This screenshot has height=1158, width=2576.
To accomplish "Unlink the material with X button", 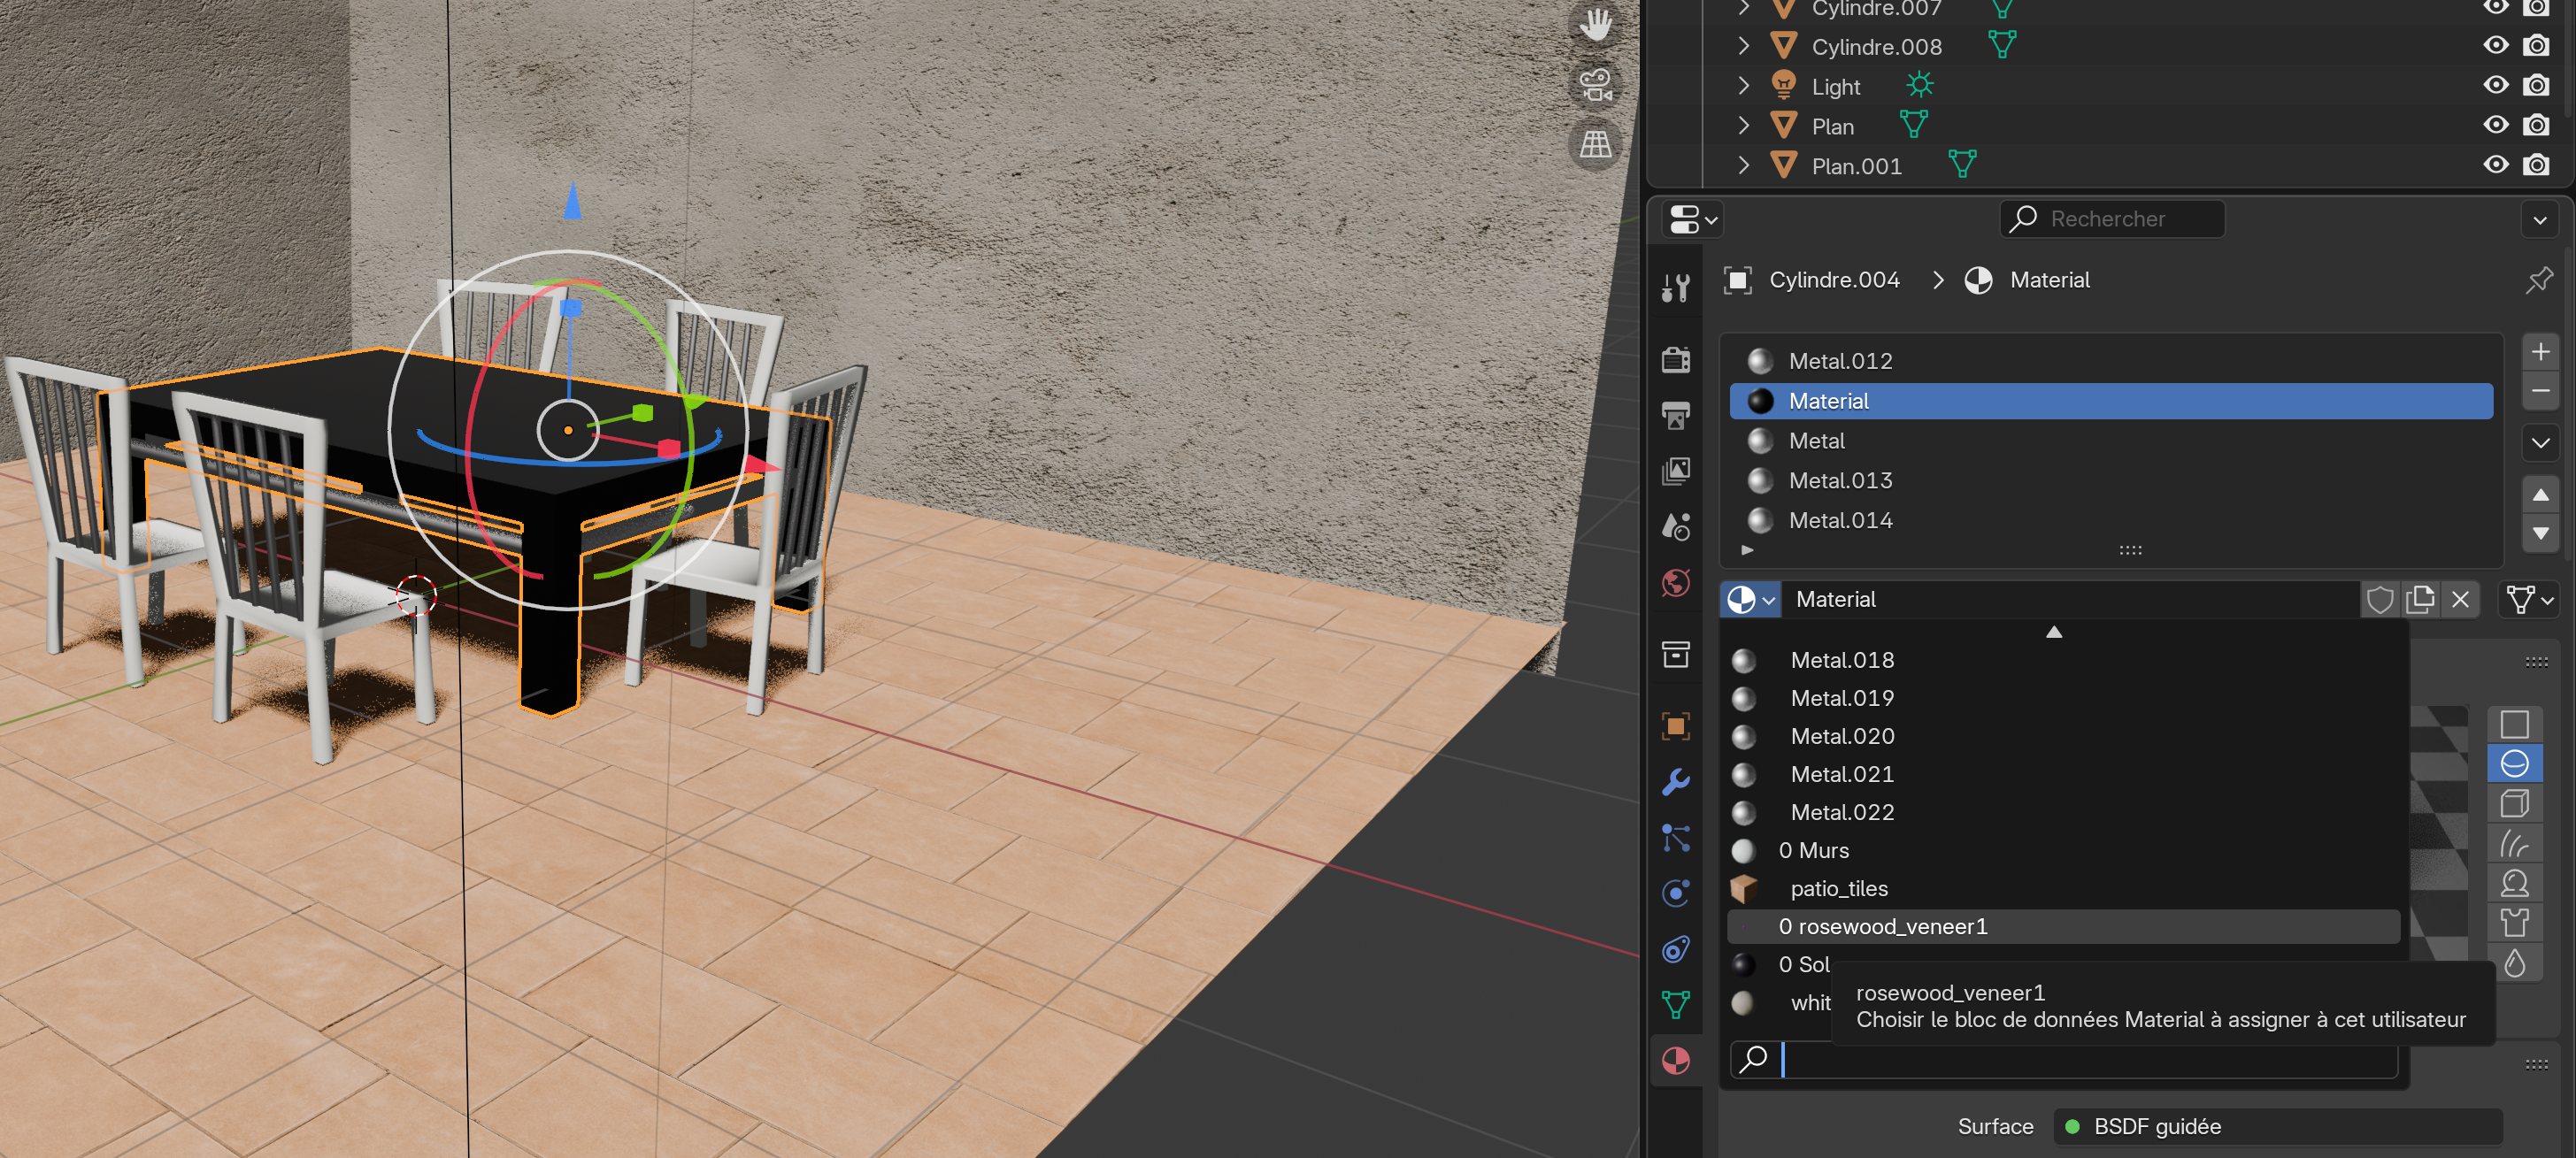I will click(2460, 600).
